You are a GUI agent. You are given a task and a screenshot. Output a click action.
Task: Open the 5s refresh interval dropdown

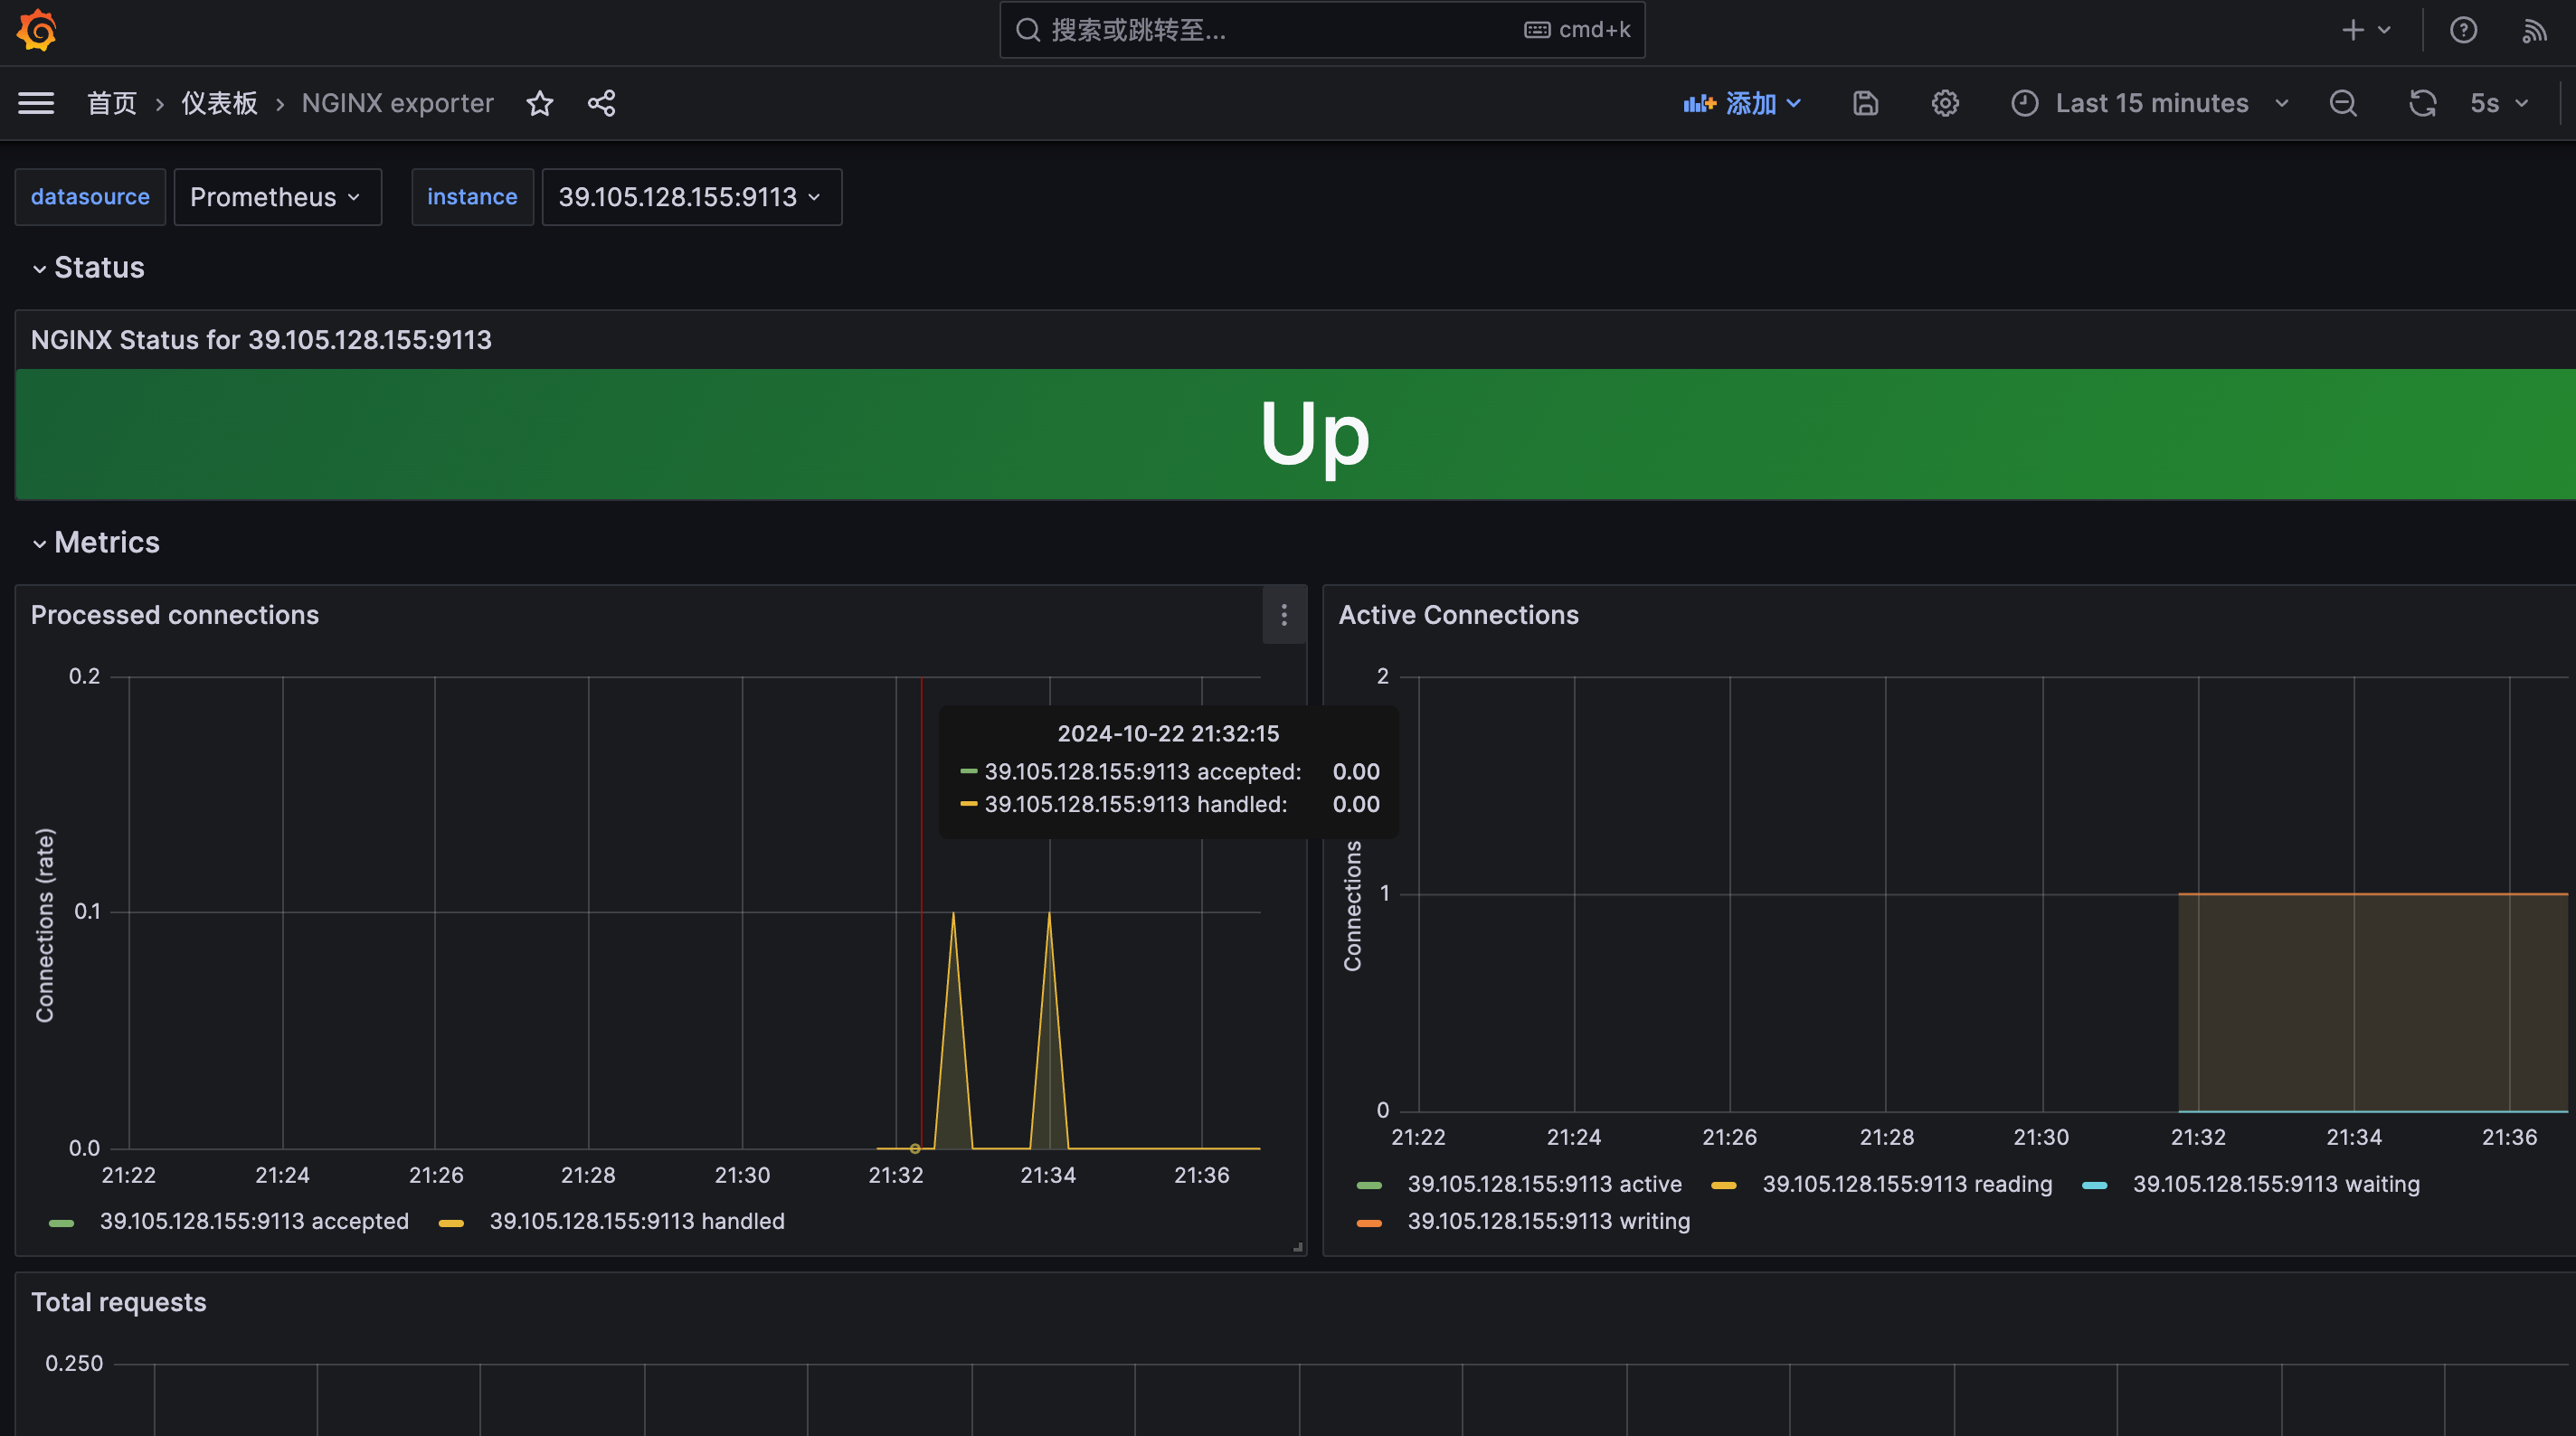pos(2498,103)
